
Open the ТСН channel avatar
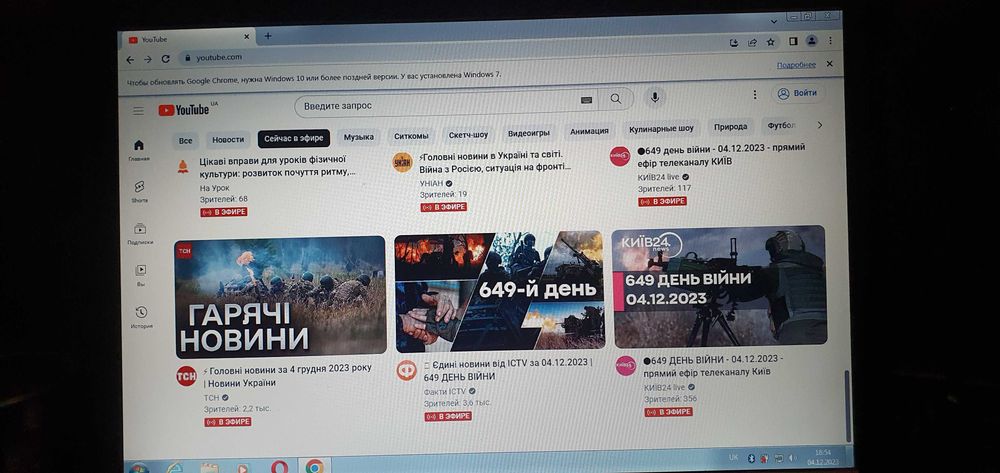click(x=186, y=375)
